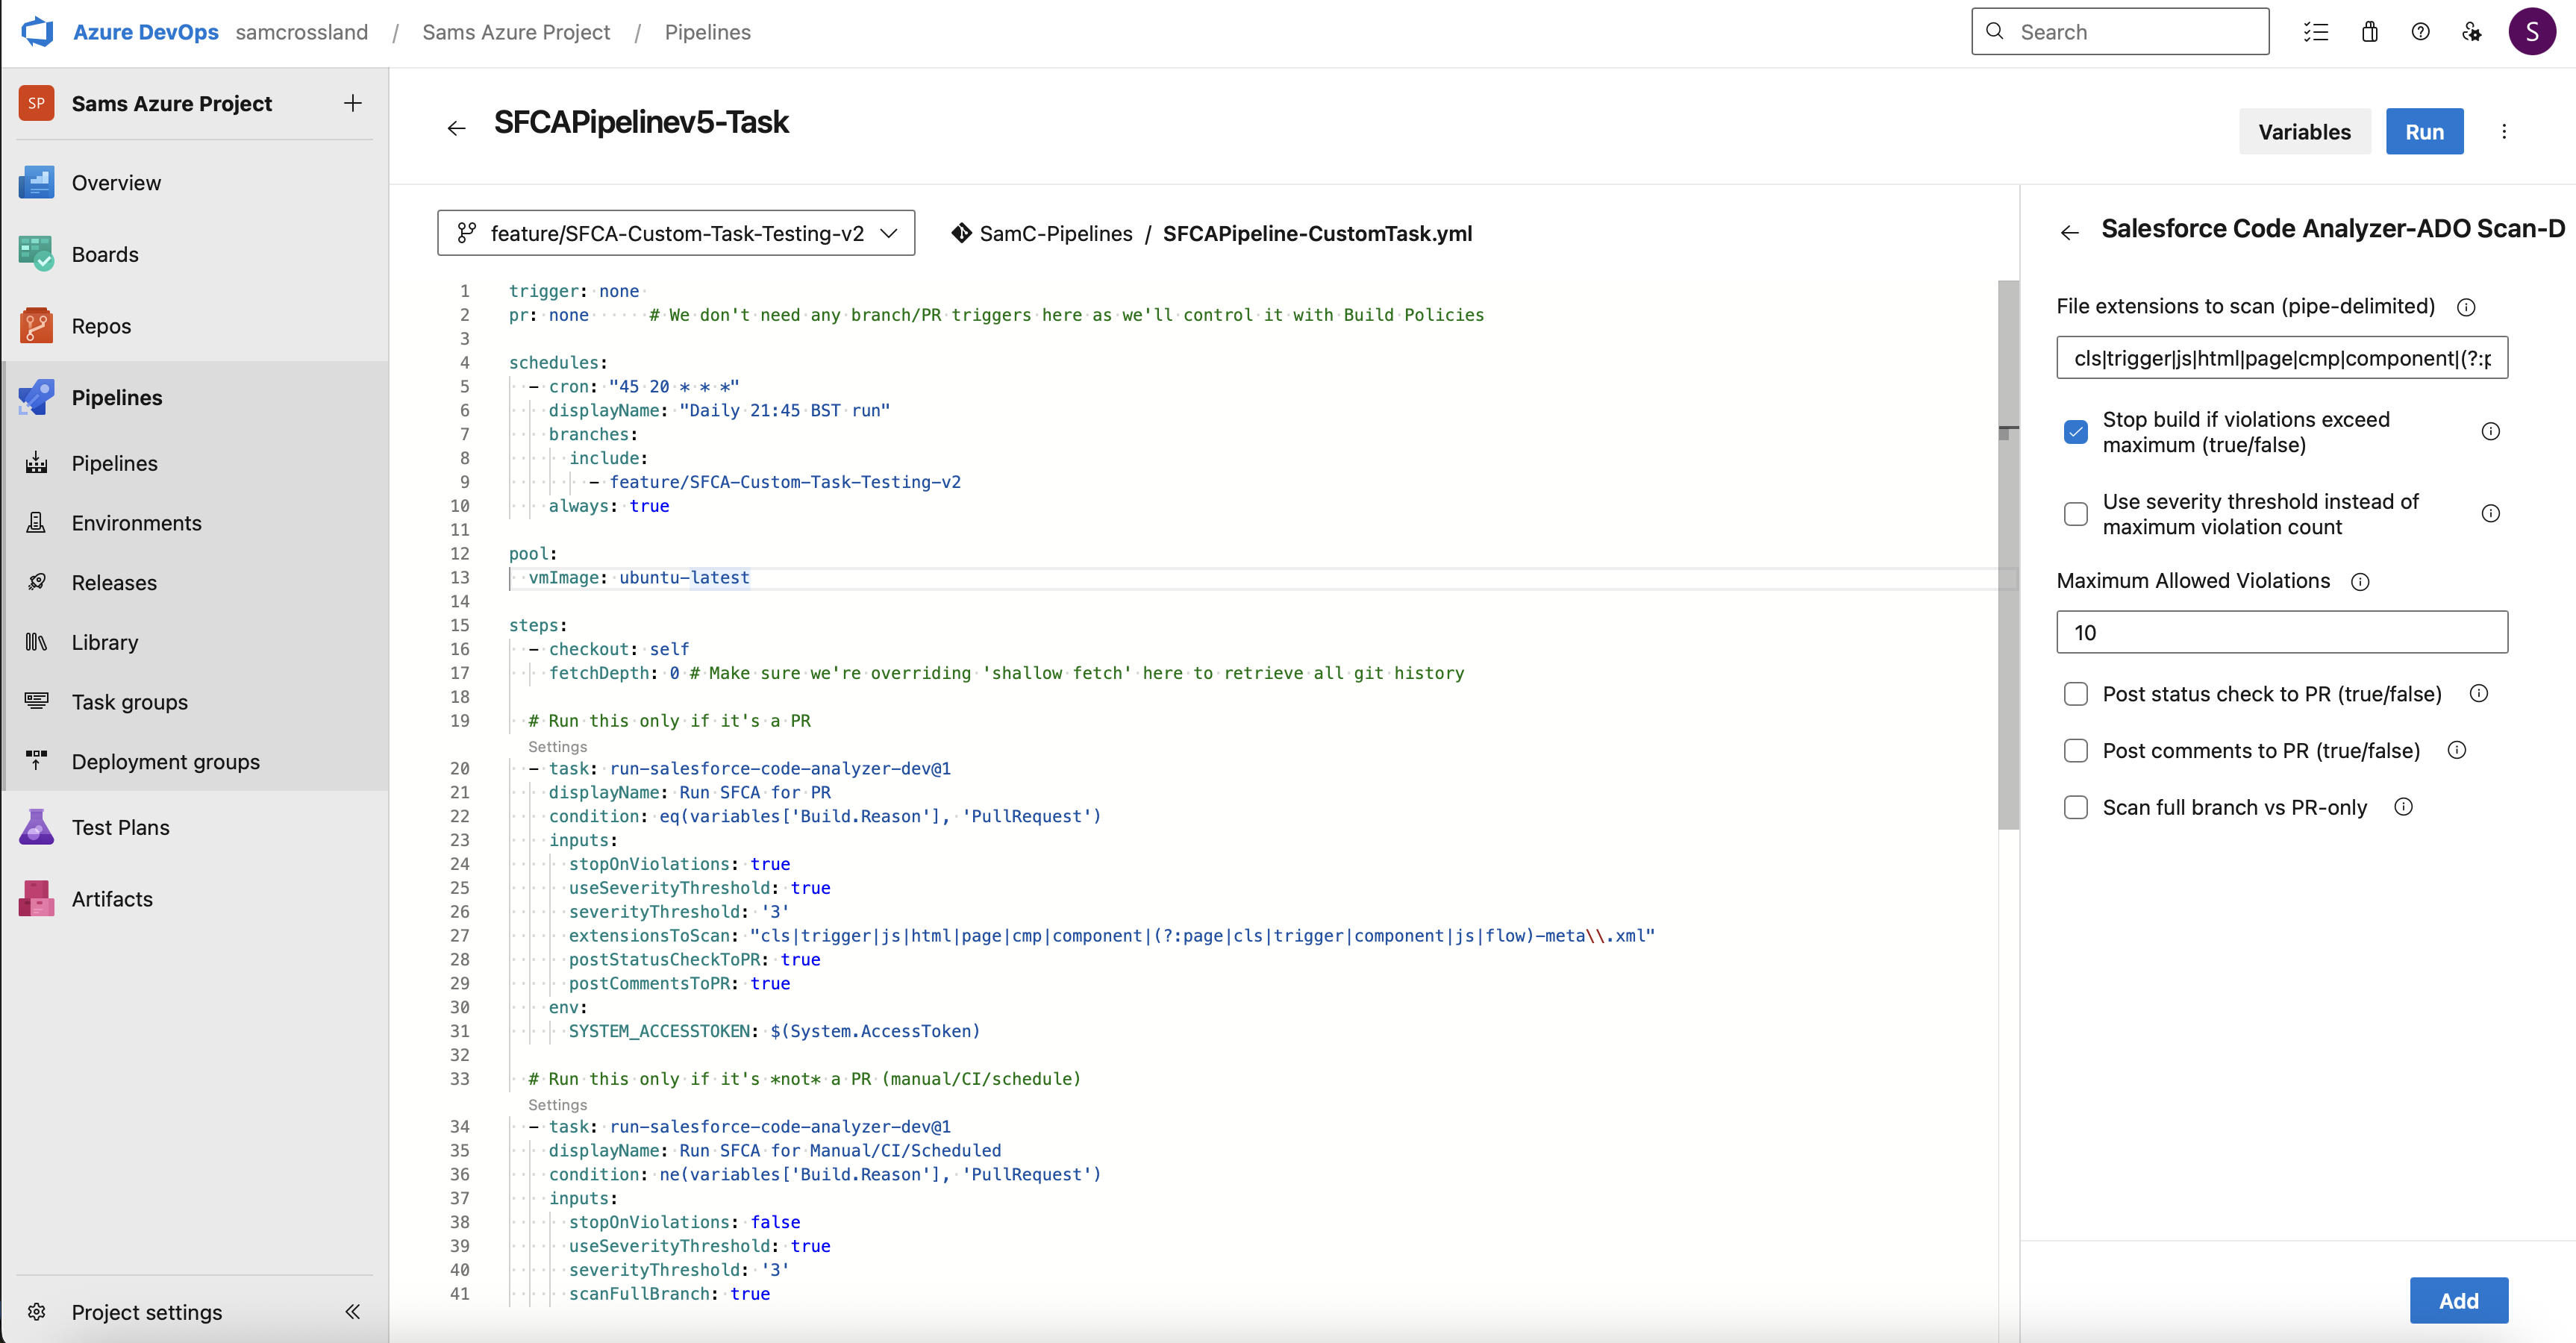Click the Run pipeline button
The image size is (2576, 1343).
coord(2425,131)
